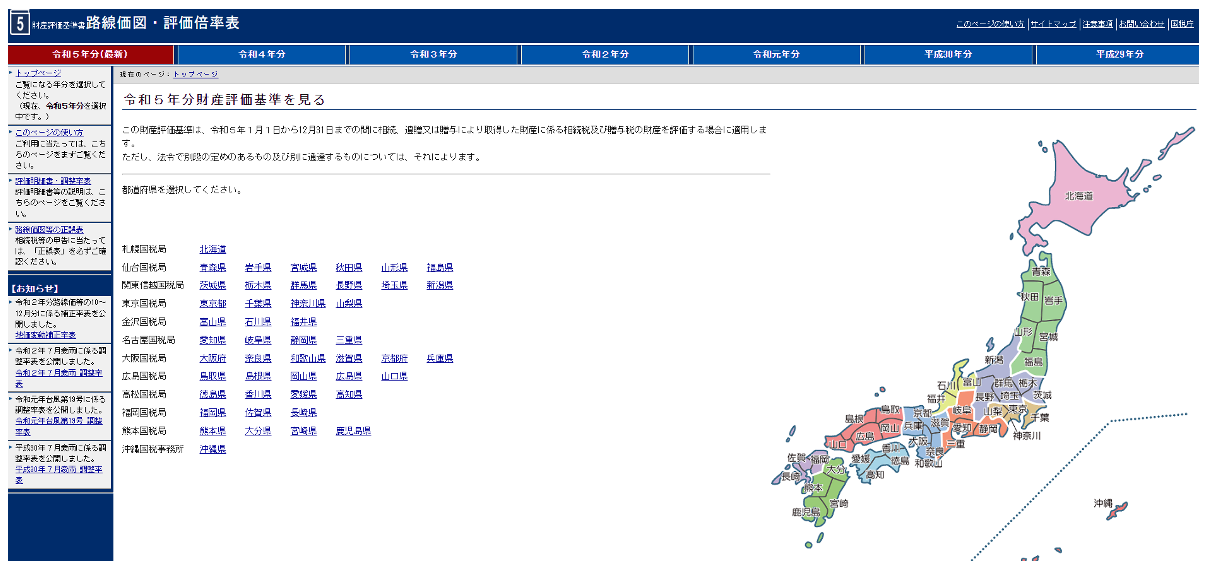Select the 新潟 region on the map
This screenshot has width=1208, height=570.
click(x=992, y=360)
